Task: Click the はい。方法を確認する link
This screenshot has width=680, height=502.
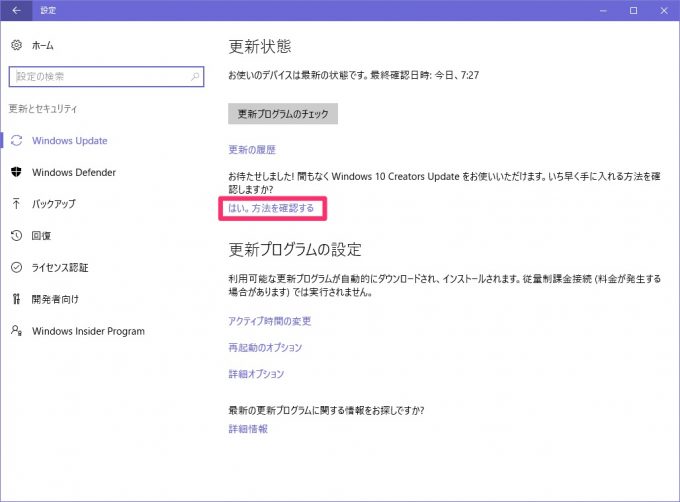Action: 271,208
